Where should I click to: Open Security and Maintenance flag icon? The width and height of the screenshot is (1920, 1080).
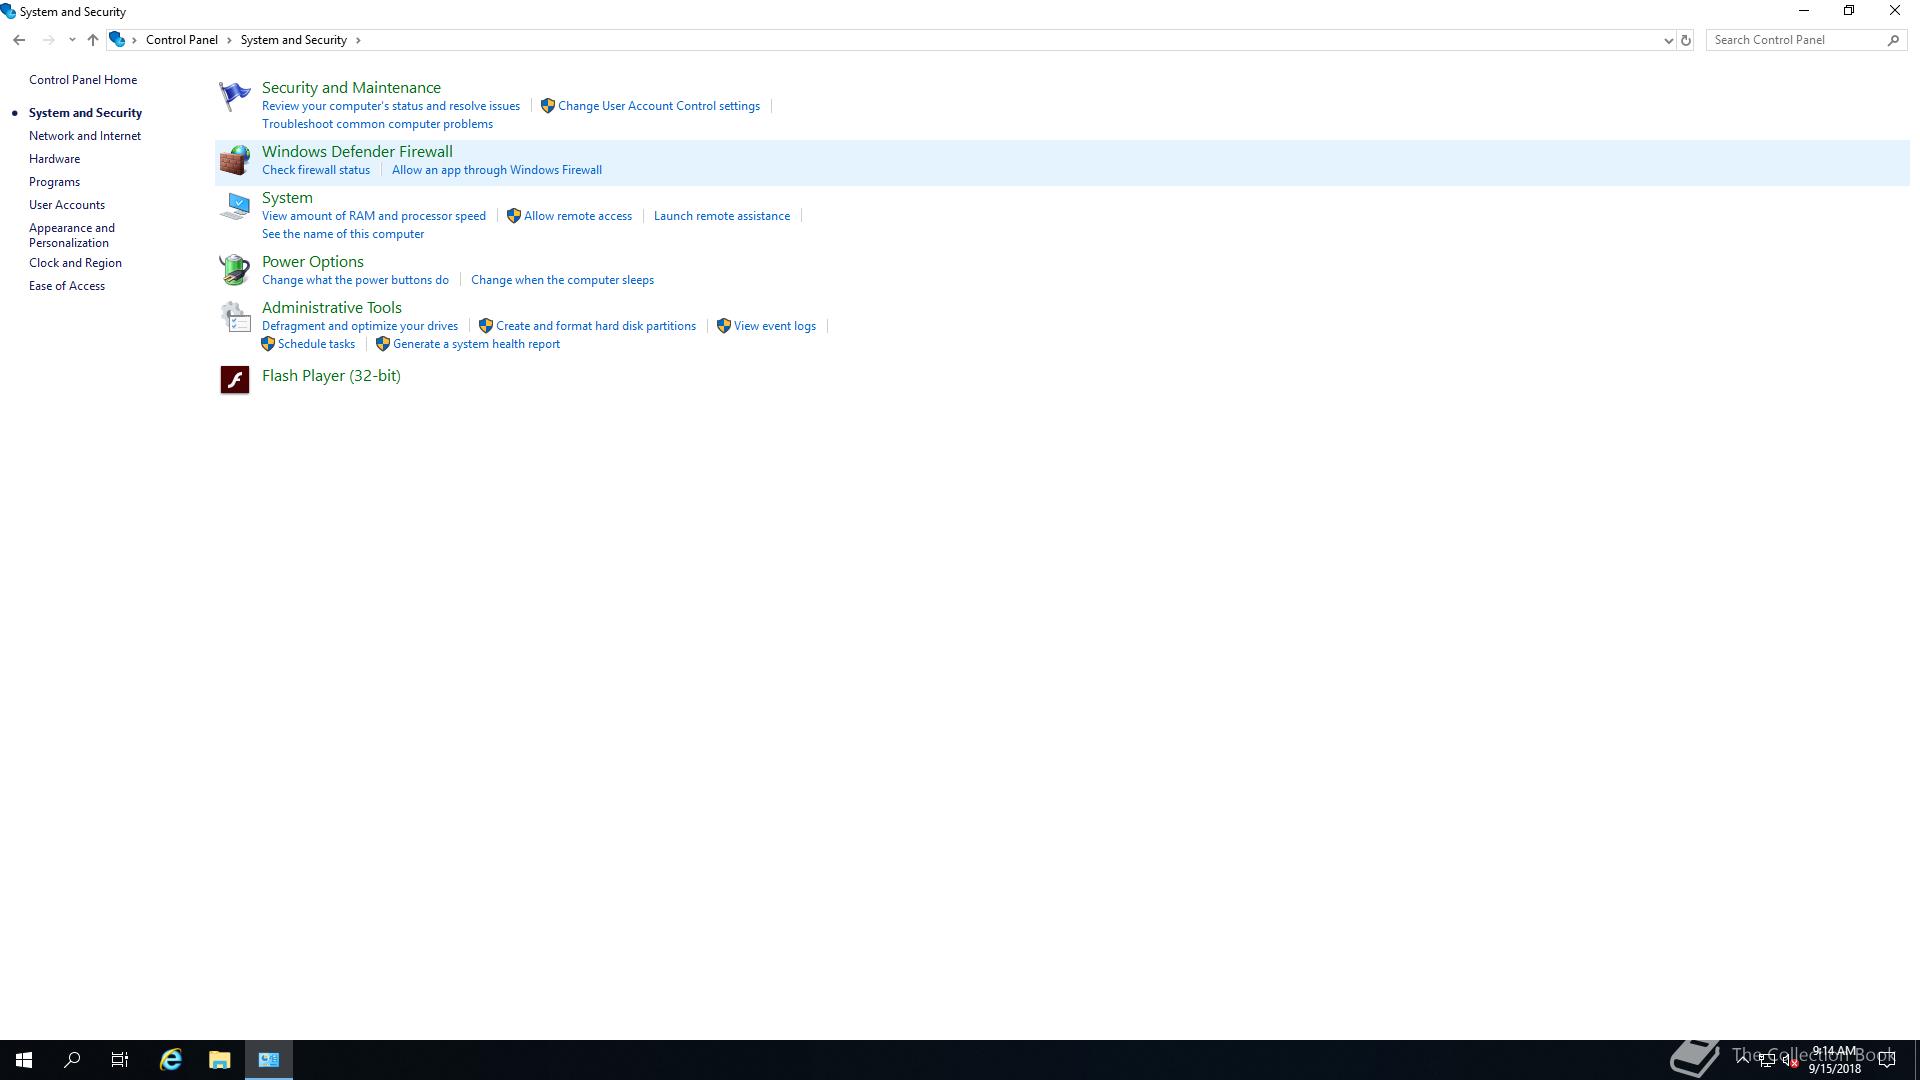pyautogui.click(x=234, y=96)
